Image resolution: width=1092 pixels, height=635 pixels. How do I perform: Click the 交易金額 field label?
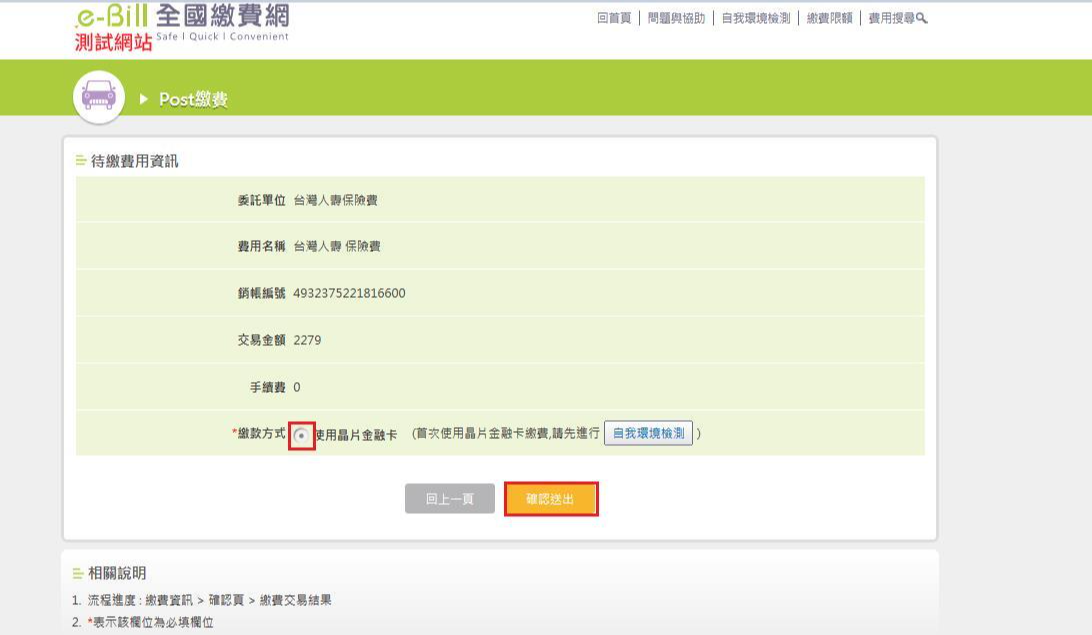click(262, 340)
